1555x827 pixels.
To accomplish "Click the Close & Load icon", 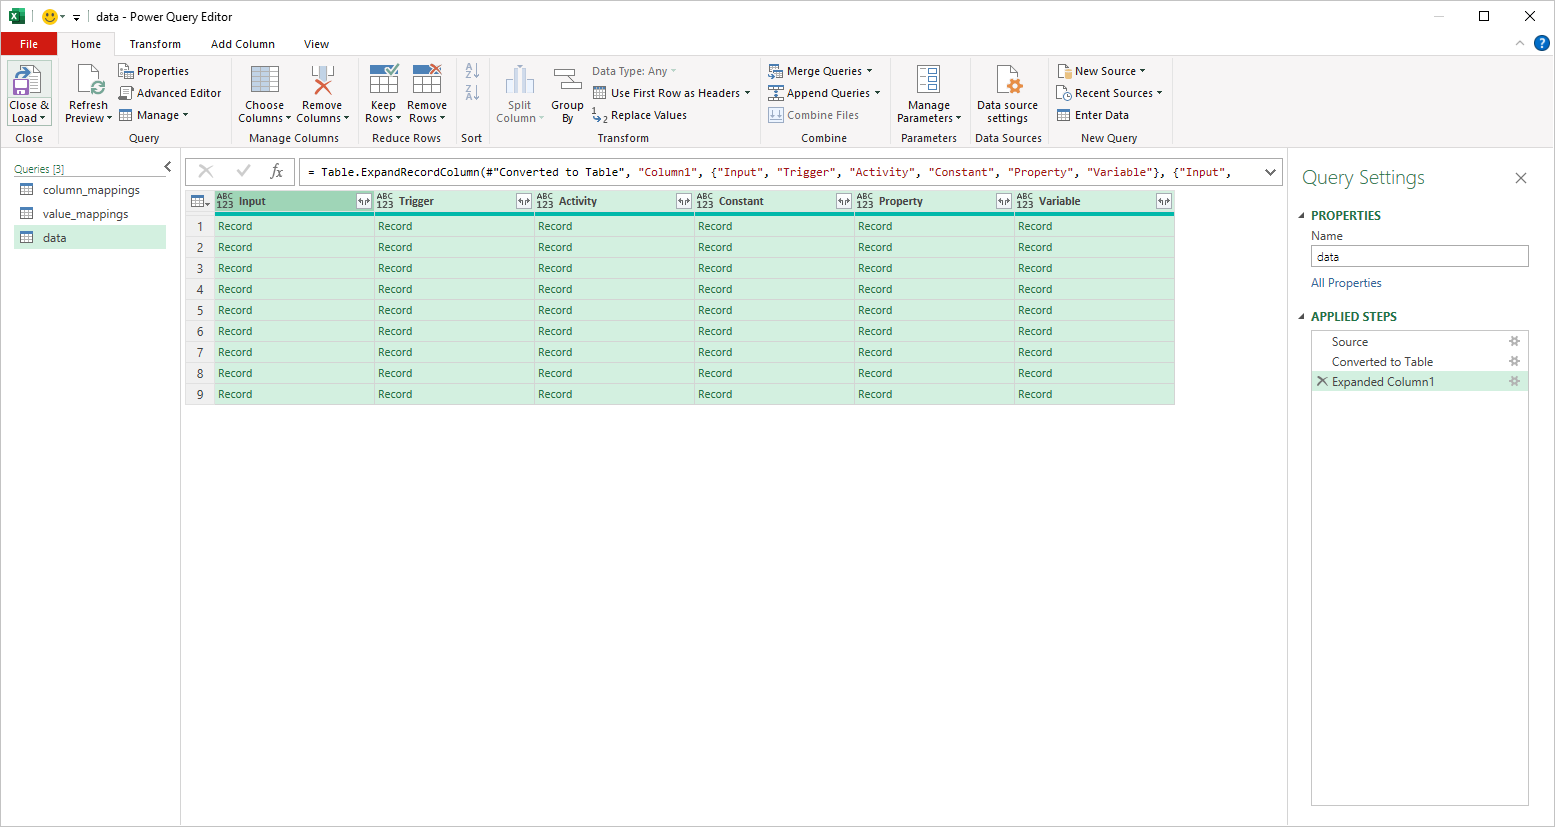I will pos(28,80).
